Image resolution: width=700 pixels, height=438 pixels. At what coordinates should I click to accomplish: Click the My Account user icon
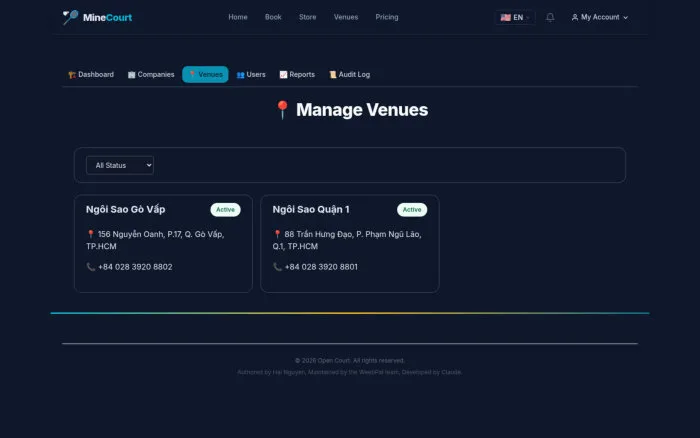[x=575, y=17]
